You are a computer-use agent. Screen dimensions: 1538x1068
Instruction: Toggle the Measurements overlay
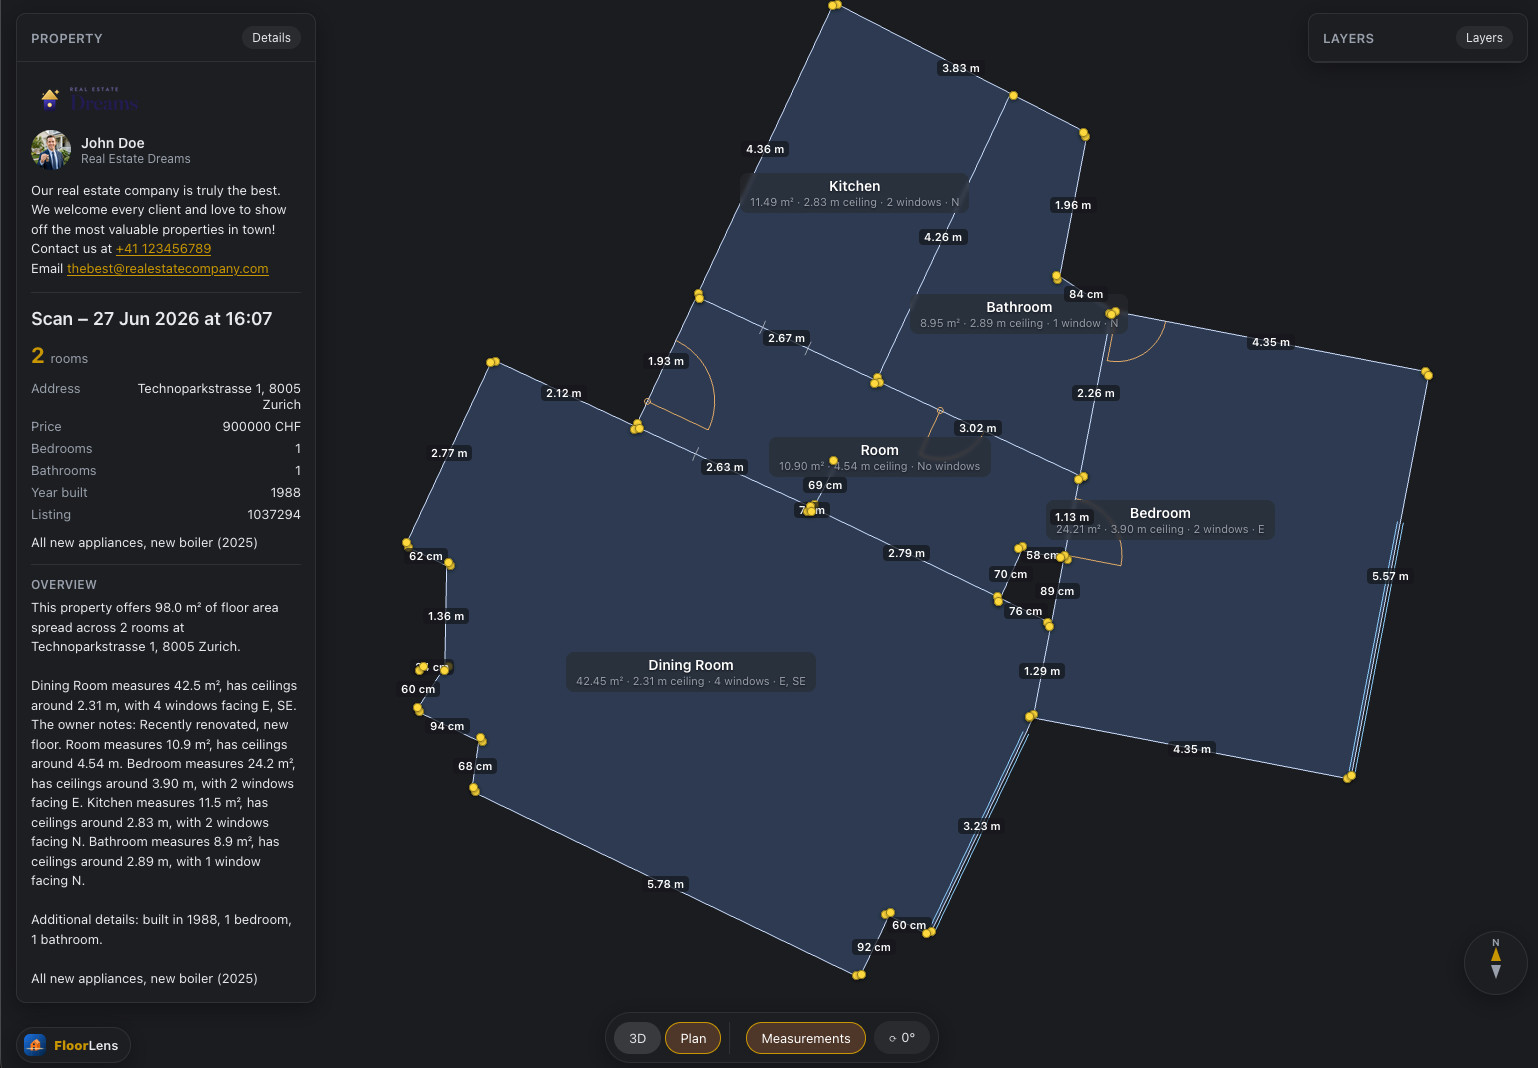pyautogui.click(x=806, y=1038)
